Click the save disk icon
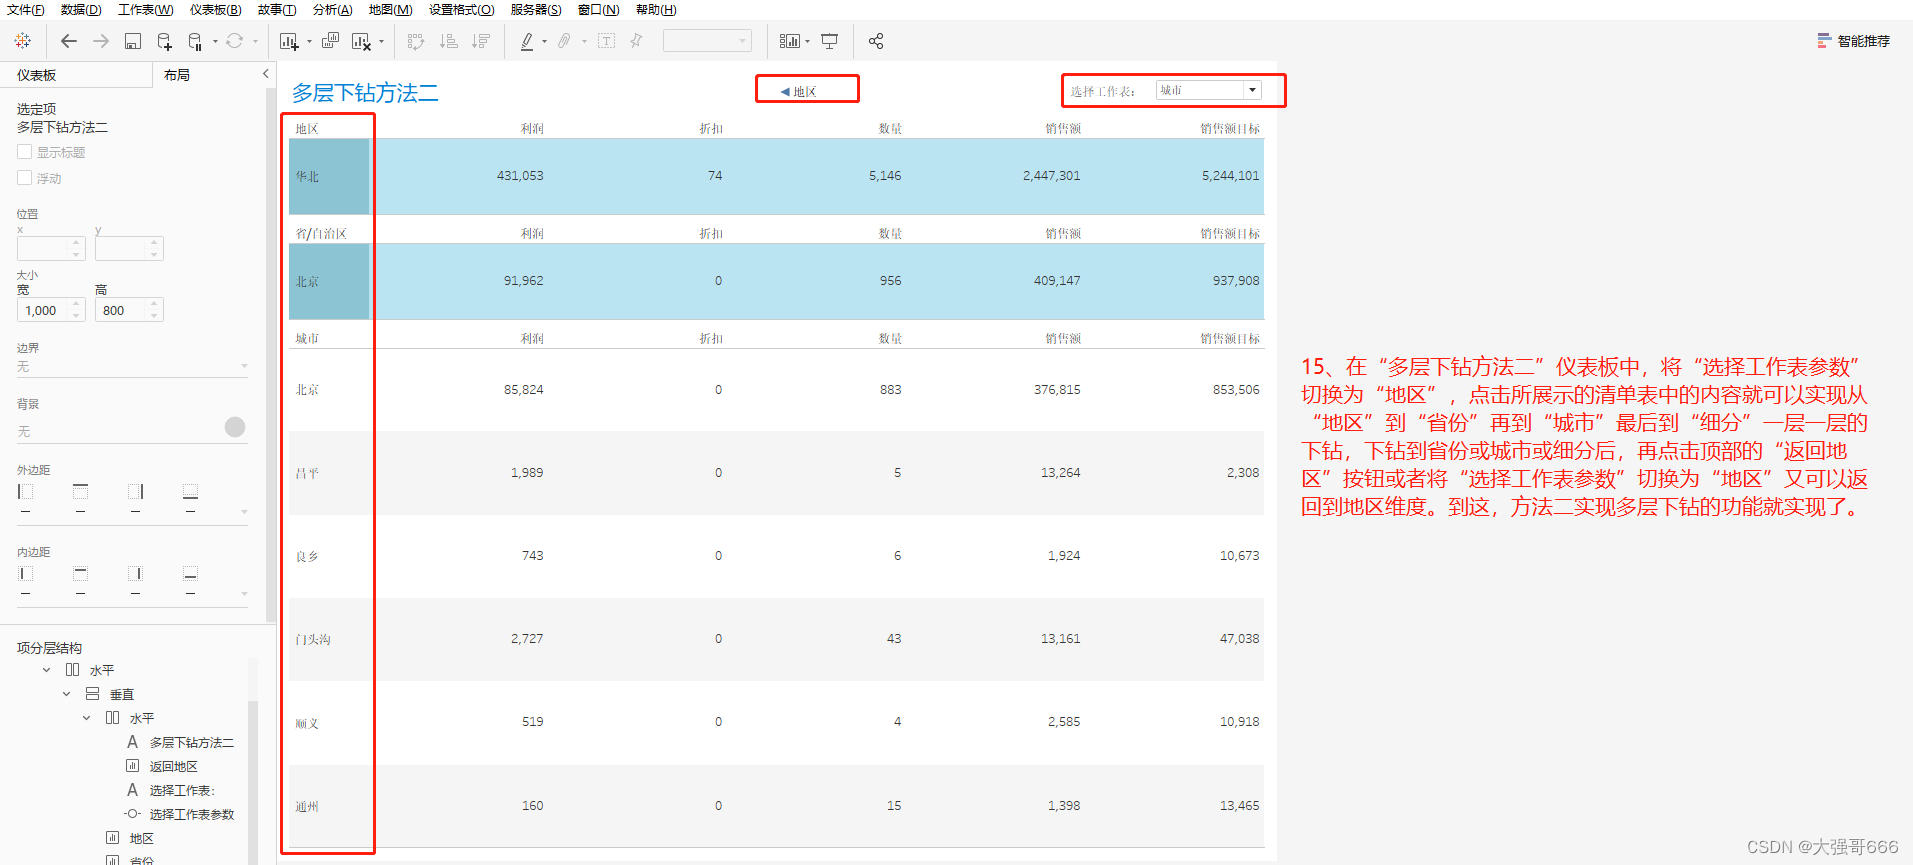This screenshot has height=865, width=1913. [x=133, y=41]
